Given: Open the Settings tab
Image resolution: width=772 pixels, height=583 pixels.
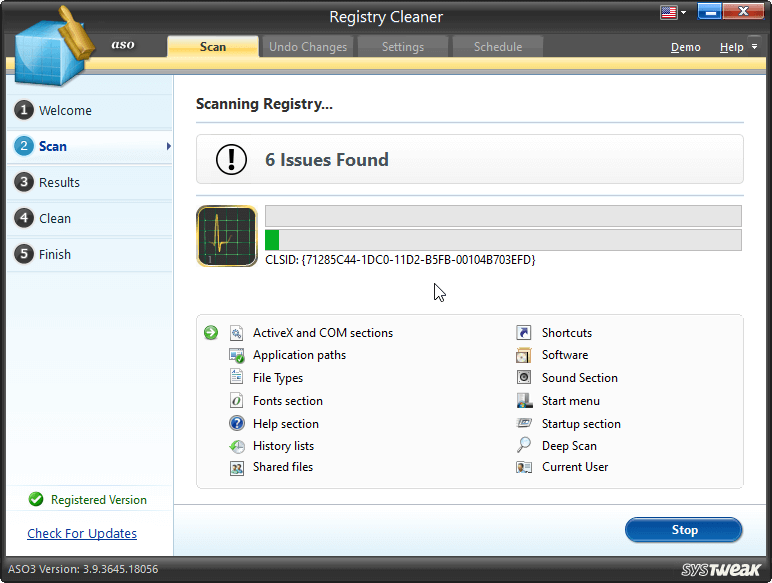Looking at the screenshot, I should coord(403,47).
